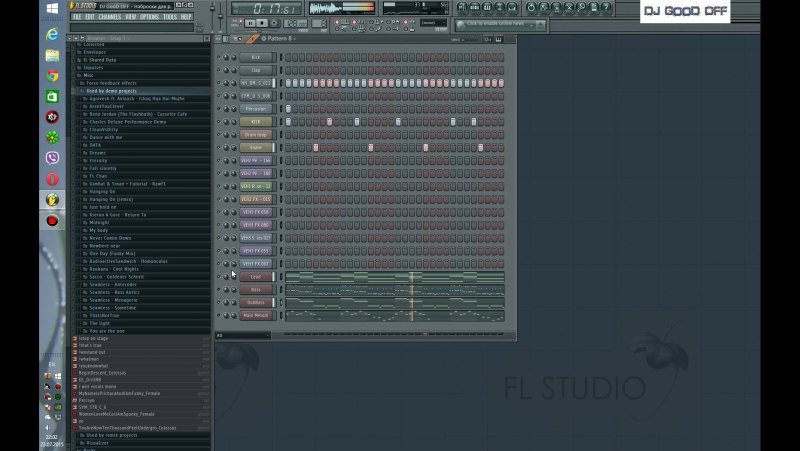Open the CHANNELS menu
Viewport: 800px width, 451px height.
[110, 17]
